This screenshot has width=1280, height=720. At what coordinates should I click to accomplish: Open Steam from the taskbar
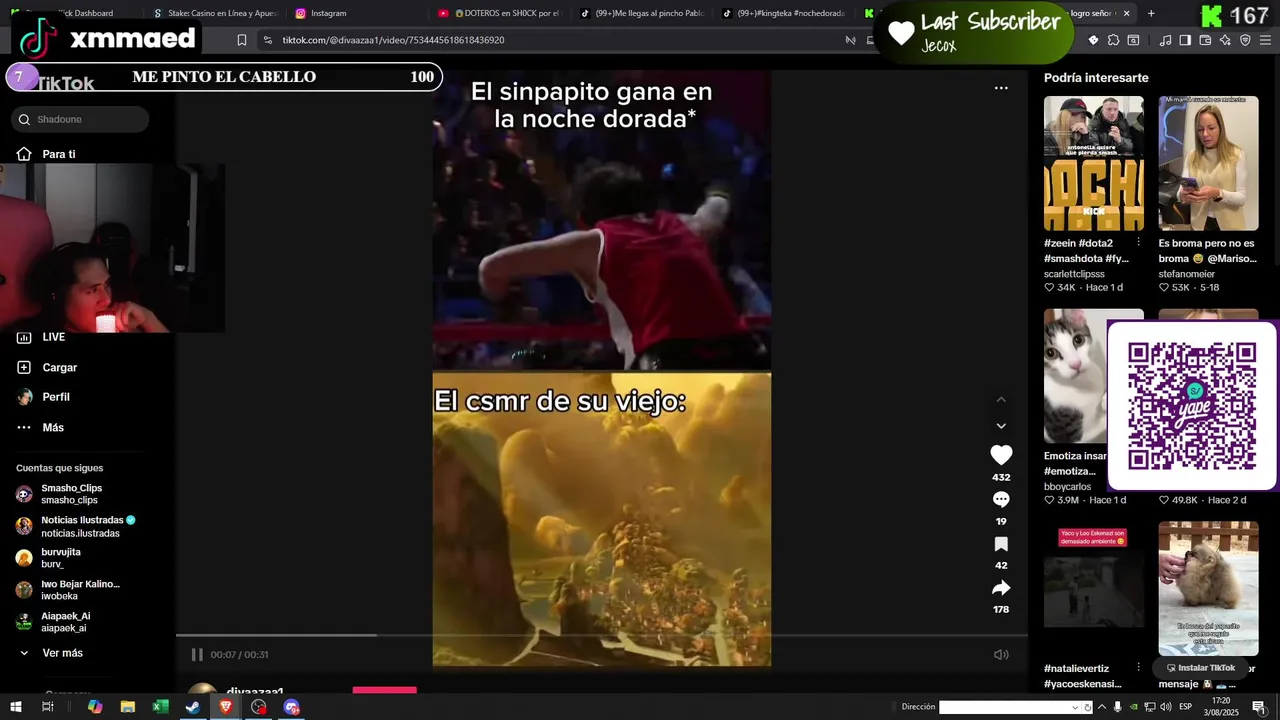click(193, 707)
